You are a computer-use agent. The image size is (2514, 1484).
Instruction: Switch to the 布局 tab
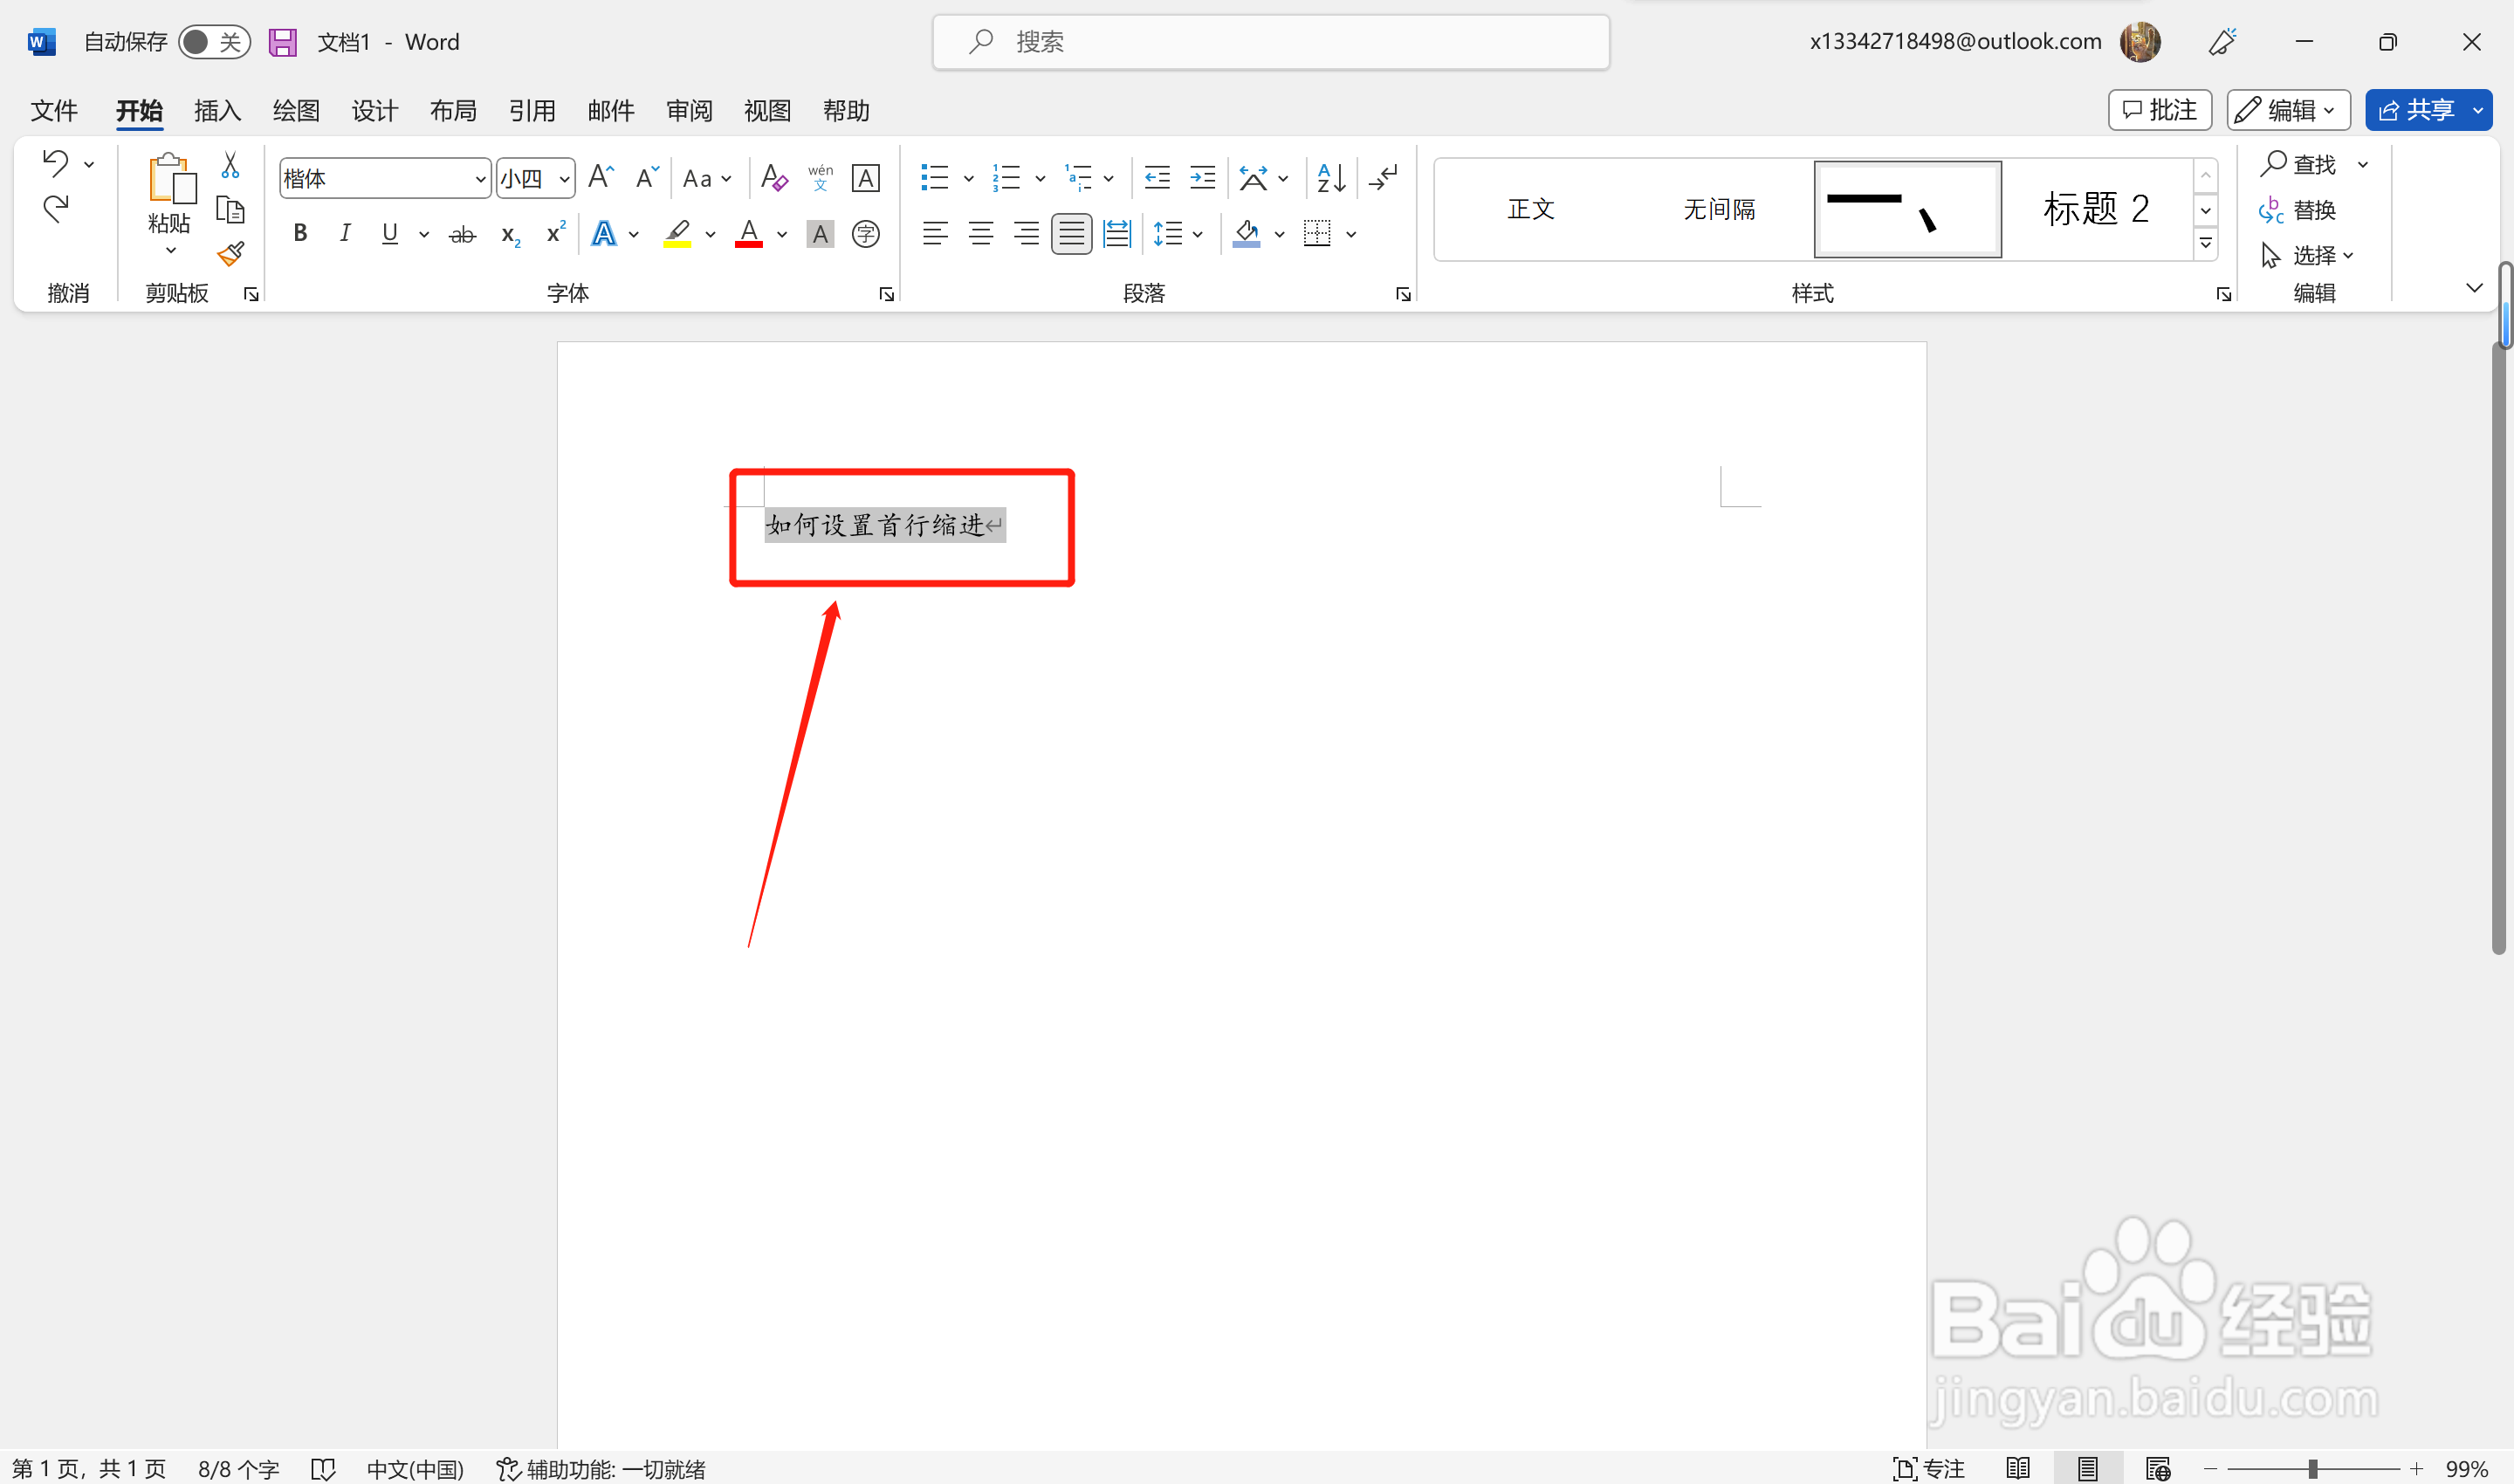pyautogui.click(x=453, y=110)
